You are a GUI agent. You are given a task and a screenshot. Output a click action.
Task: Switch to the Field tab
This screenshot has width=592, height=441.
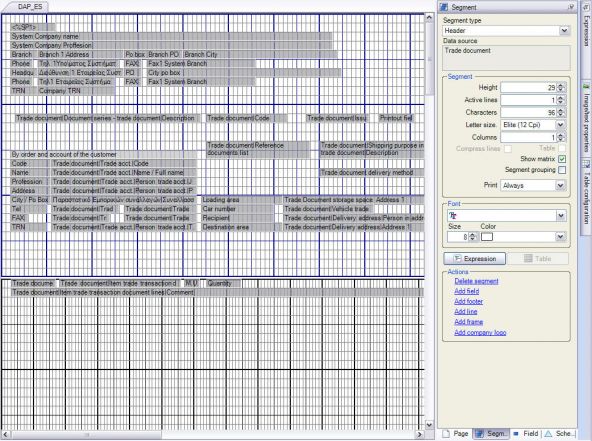coord(526,434)
